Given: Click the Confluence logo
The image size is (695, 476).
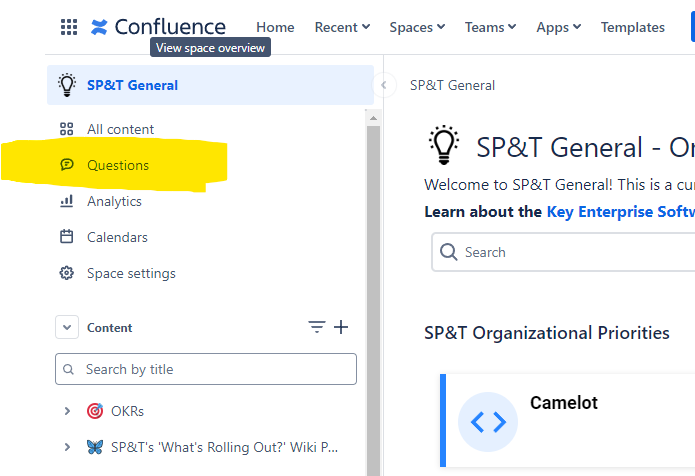Looking at the screenshot, I should (158, 27).
